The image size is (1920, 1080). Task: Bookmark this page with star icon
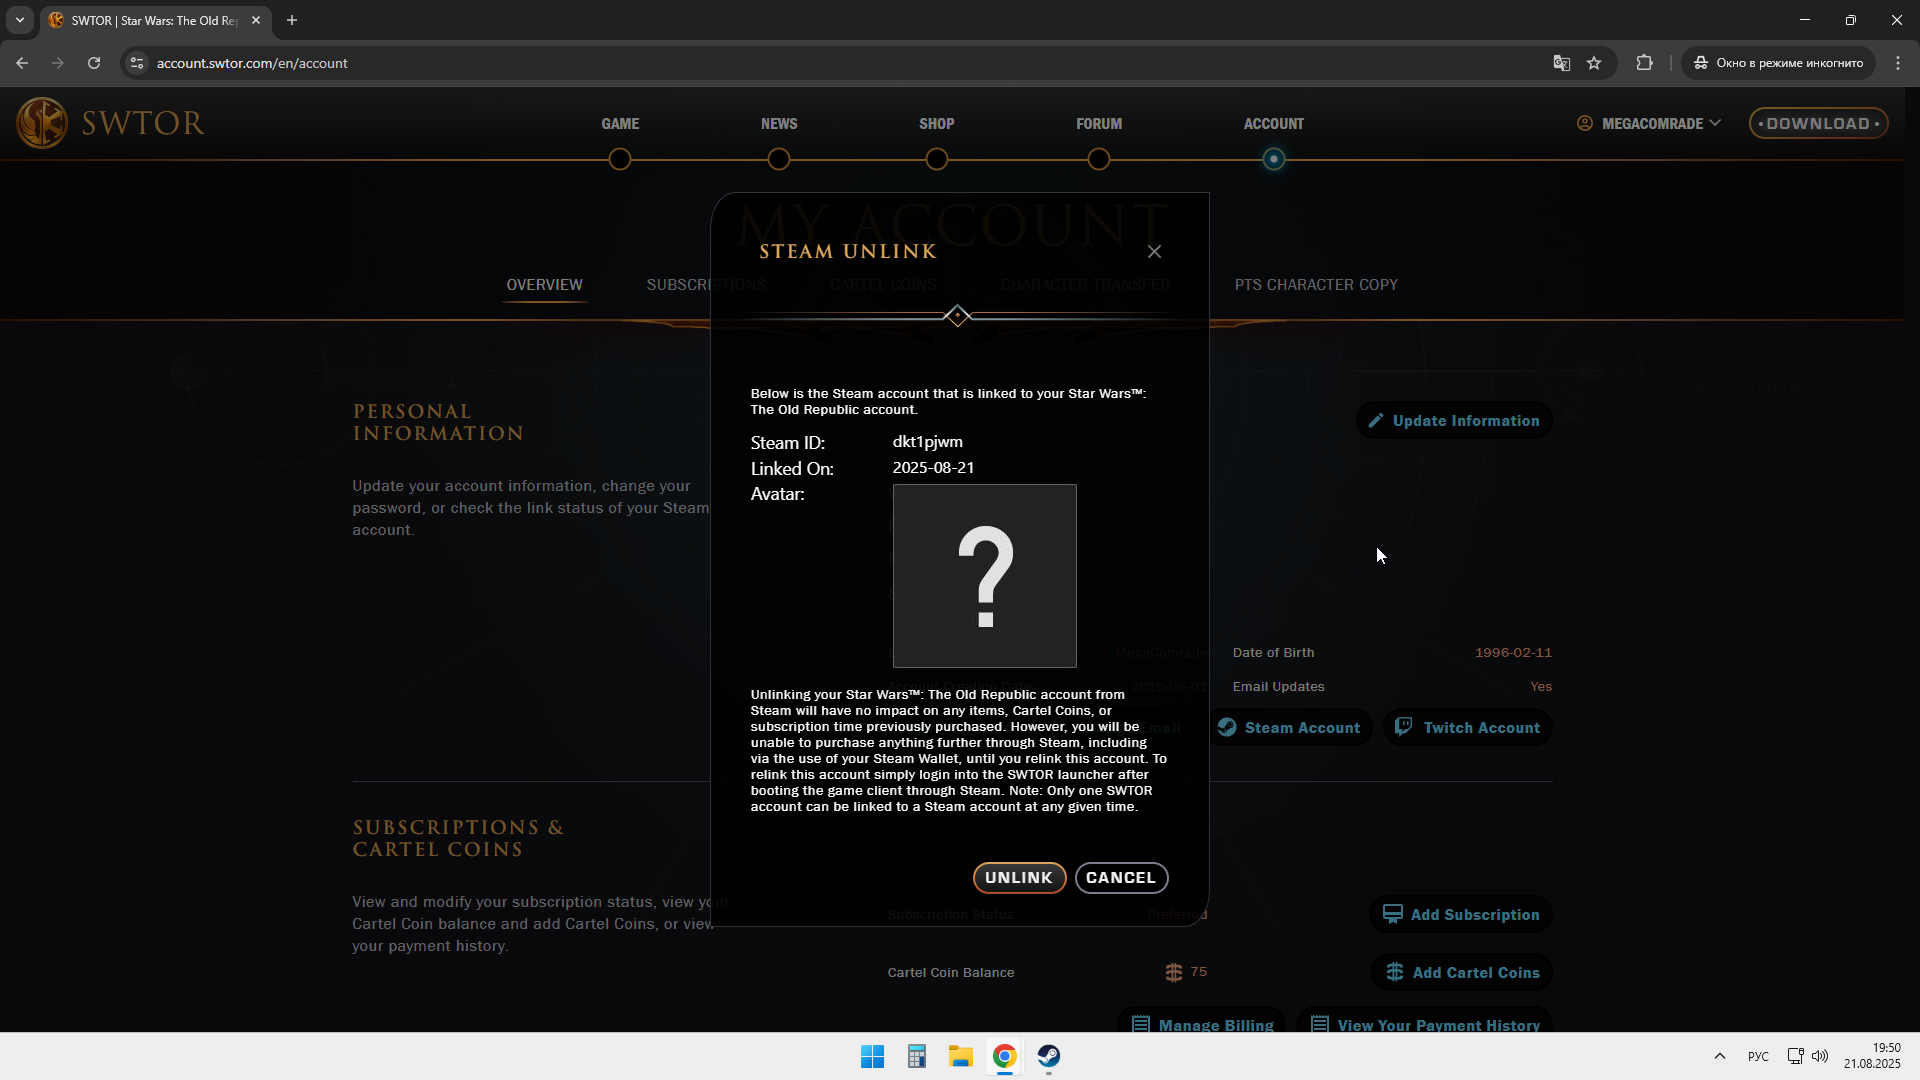[1594, 63]
